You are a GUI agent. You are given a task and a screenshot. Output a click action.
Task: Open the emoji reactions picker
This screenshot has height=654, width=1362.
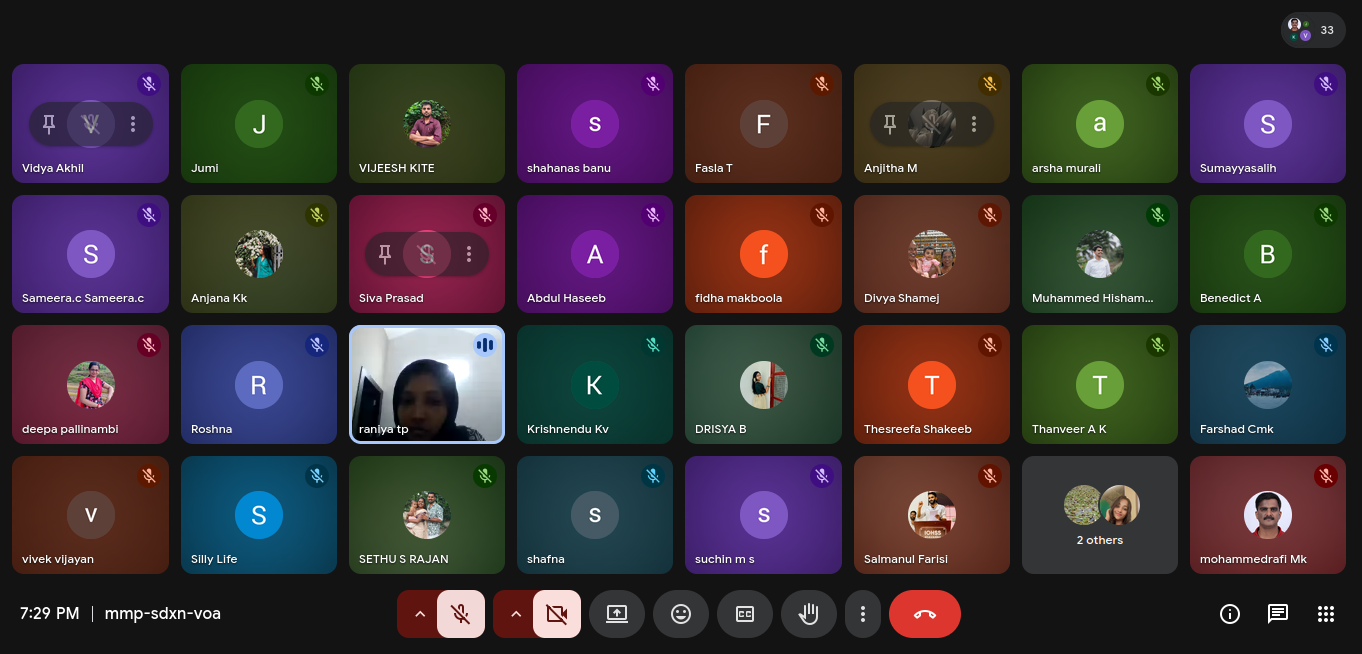681,614
